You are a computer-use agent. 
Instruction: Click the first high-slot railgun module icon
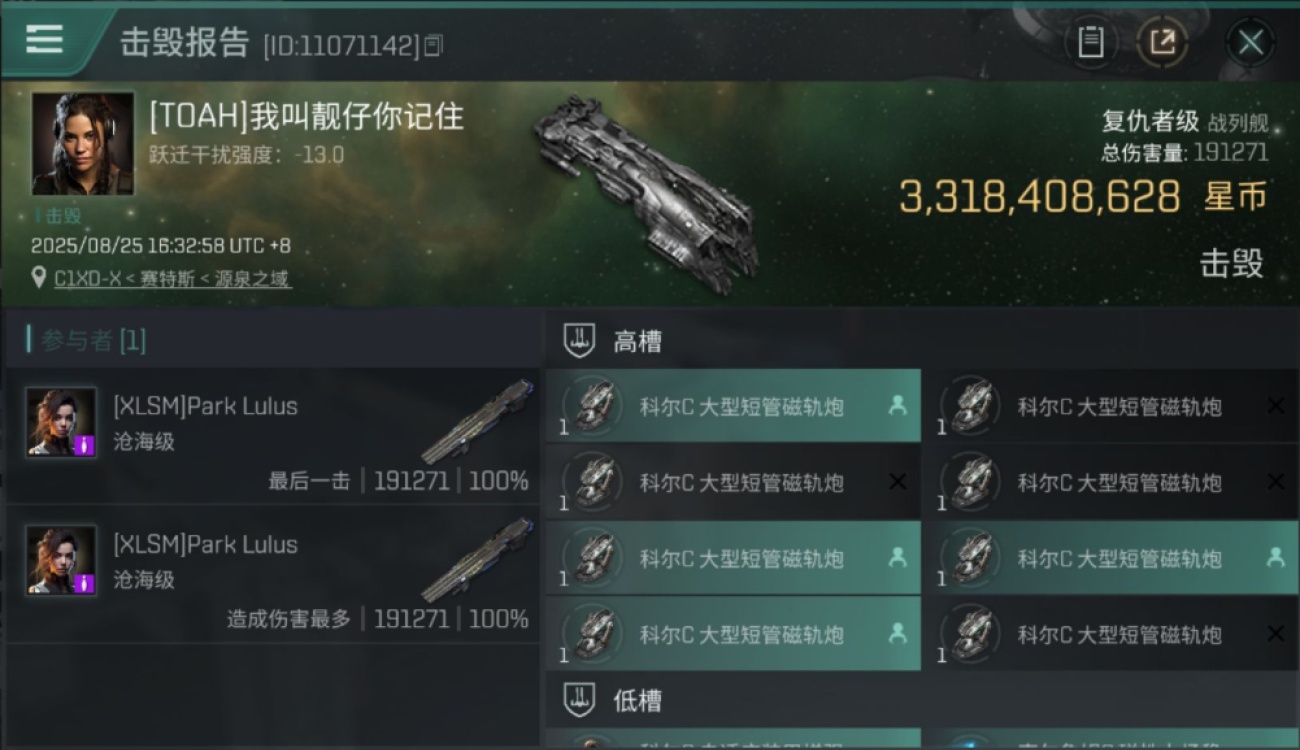click(593, 406)
